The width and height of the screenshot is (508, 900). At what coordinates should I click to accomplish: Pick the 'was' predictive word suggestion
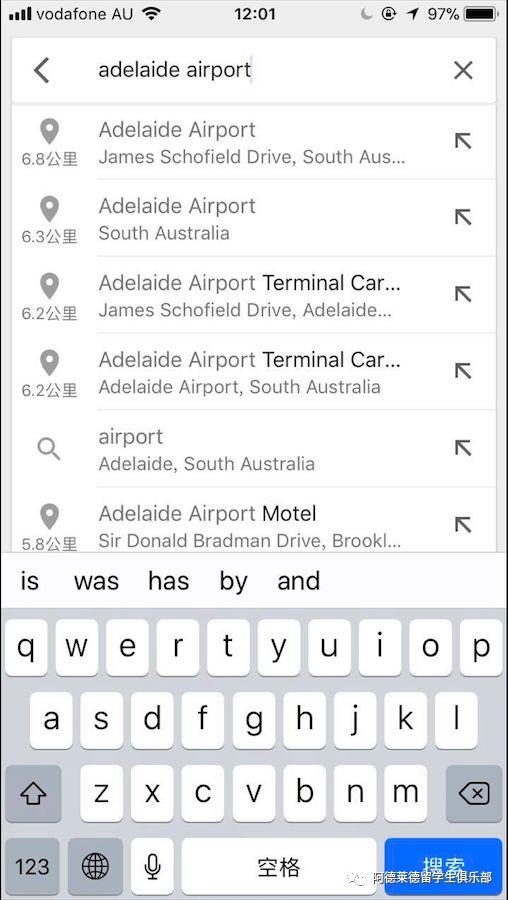[96, 581]
